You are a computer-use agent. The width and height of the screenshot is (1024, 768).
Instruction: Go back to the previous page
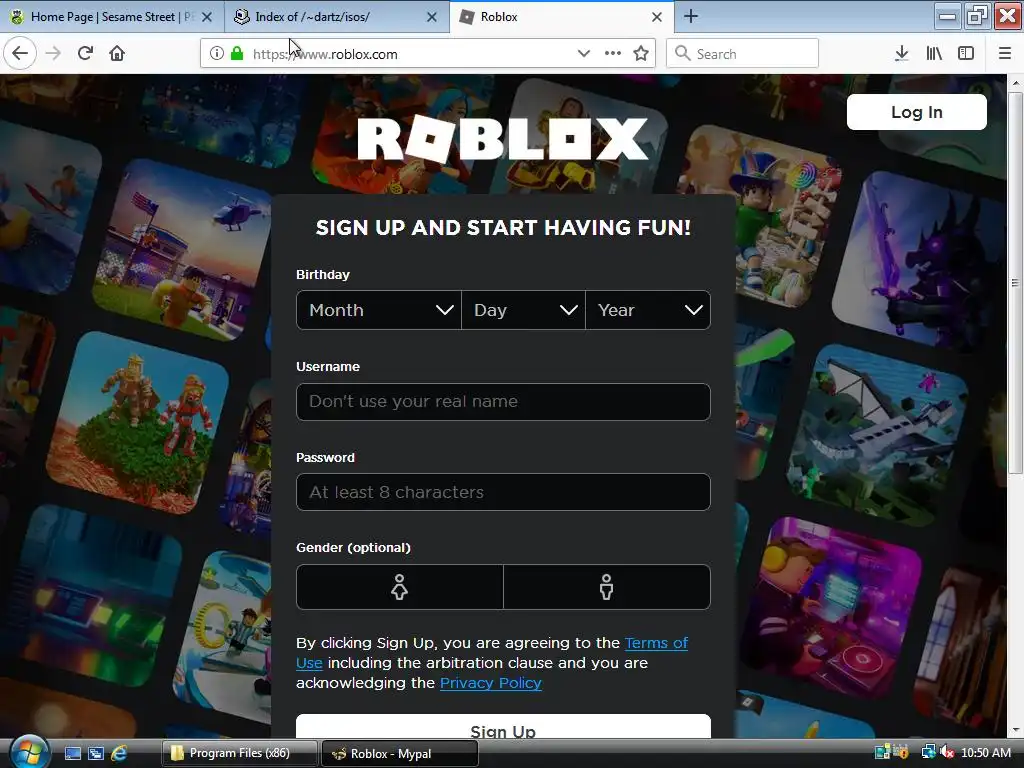point(20,53)
